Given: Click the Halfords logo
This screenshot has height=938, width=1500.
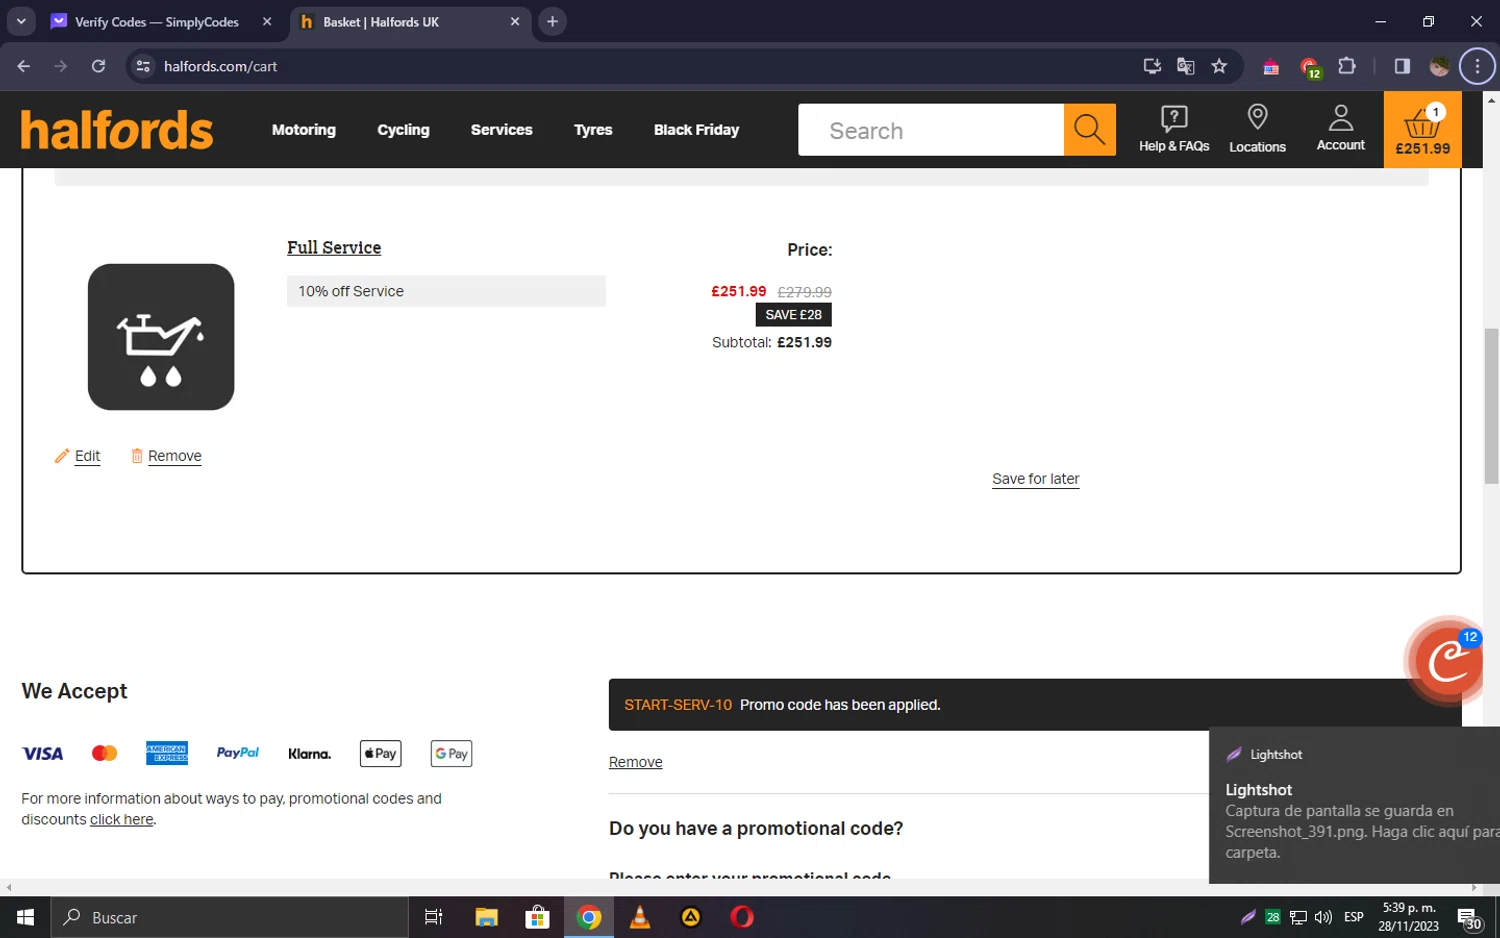Looking at the screenshot, I should coord(117,130).
